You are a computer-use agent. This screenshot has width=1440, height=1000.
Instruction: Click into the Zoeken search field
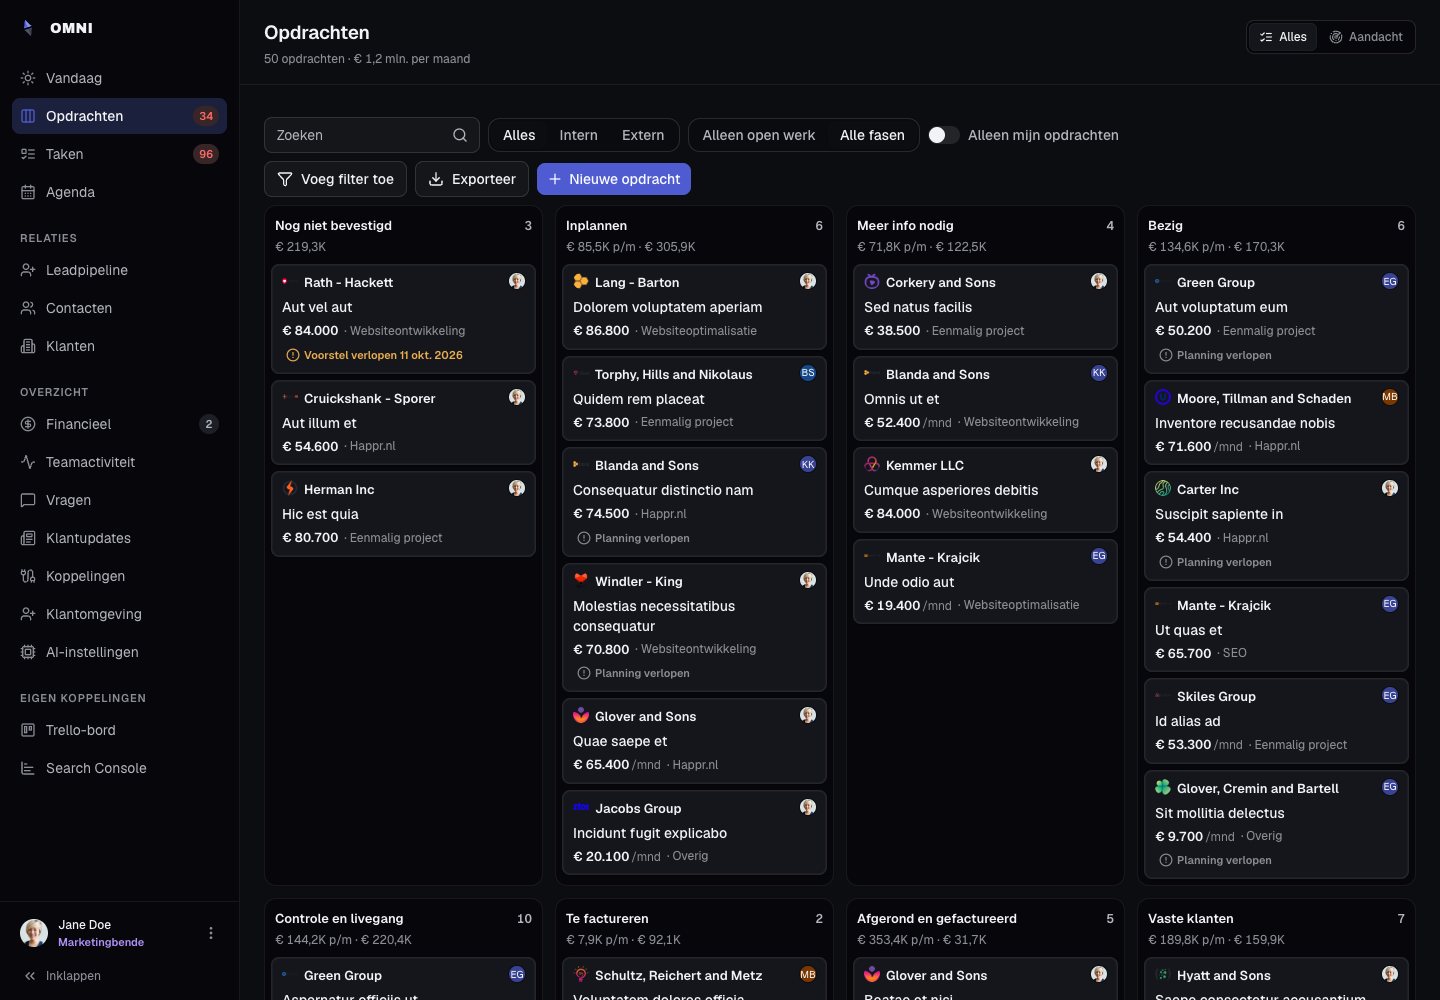coord(372,135)
